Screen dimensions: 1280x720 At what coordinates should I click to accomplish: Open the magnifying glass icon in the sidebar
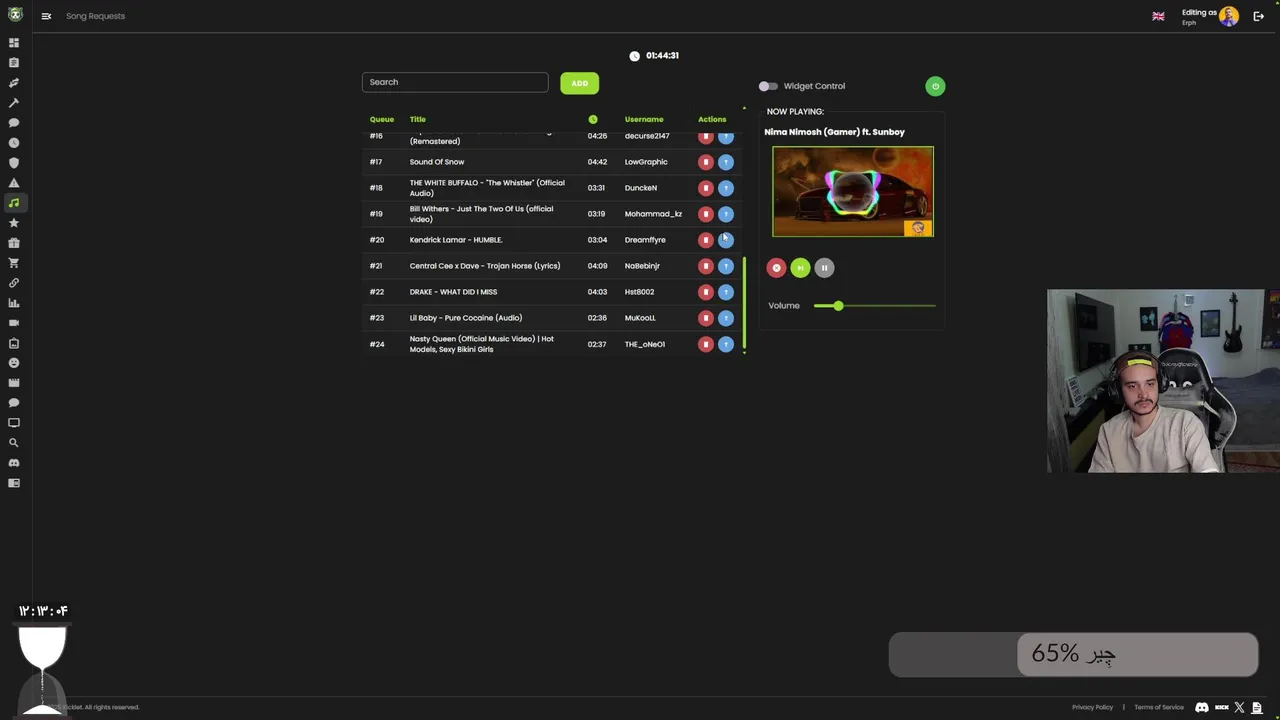coord(14,443)
